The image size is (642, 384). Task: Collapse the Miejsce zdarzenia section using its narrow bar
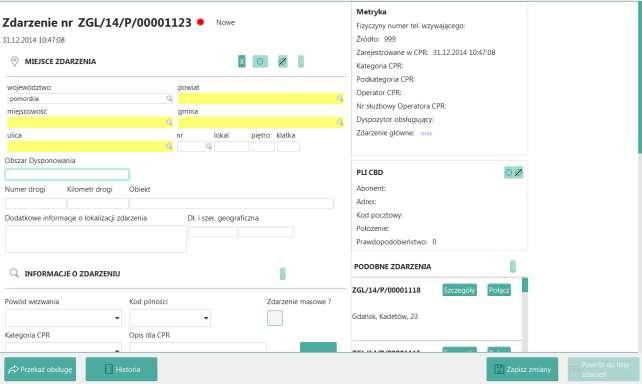[x=301, y=61]
